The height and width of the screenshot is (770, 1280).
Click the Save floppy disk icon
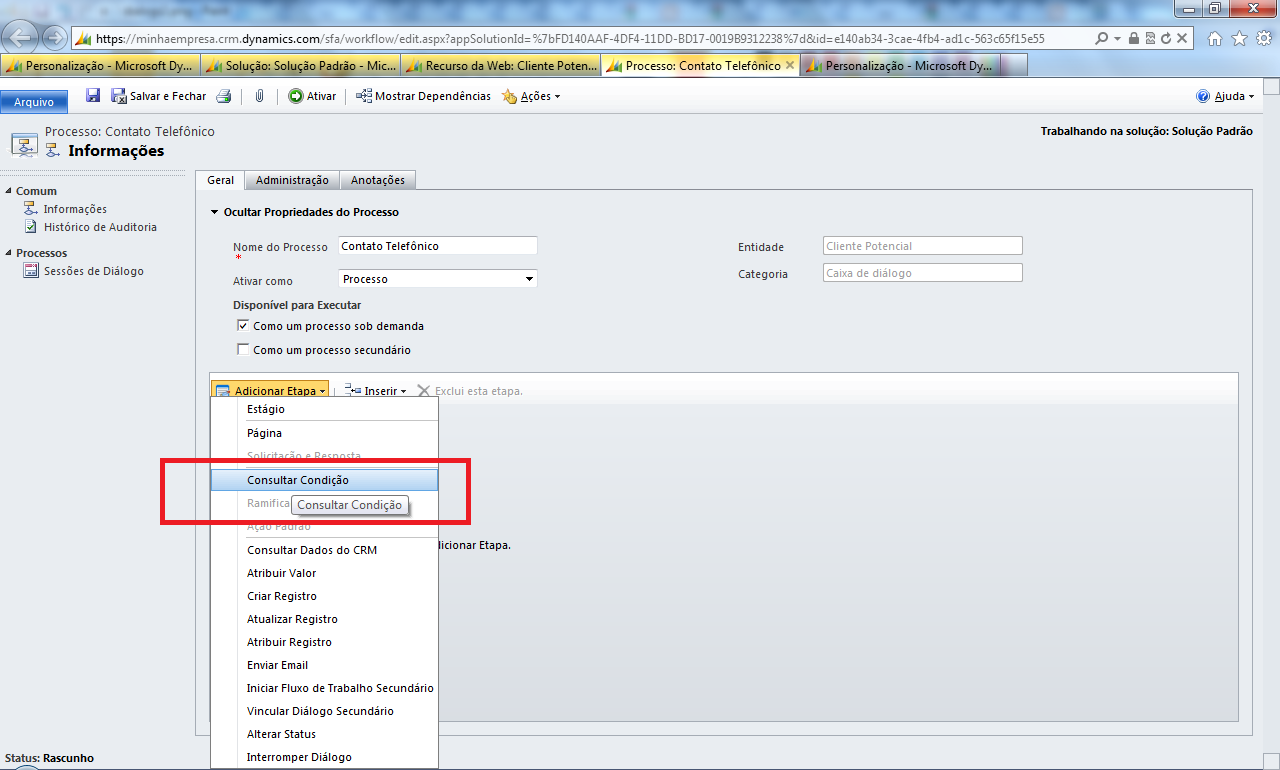93,96
